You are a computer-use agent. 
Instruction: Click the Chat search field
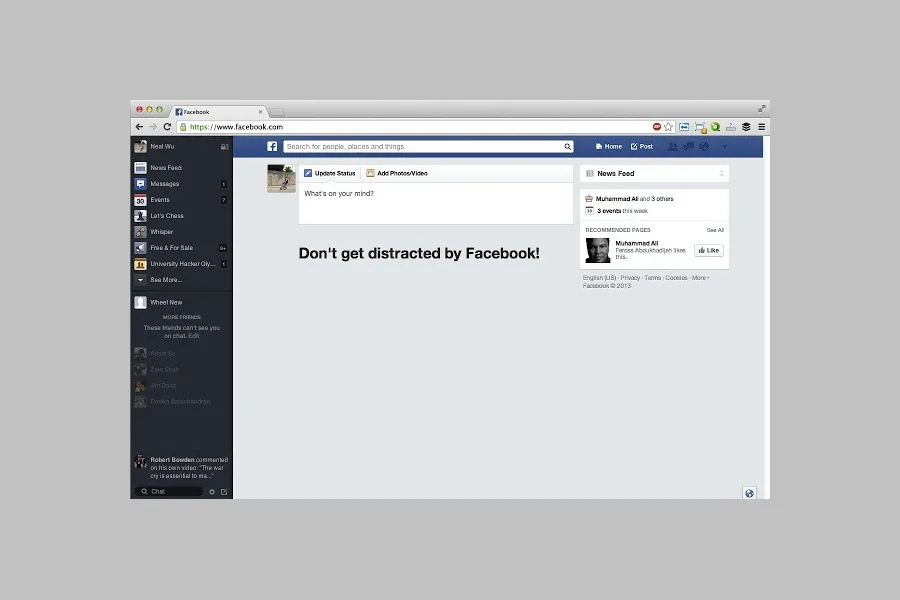pyautogui.click(x=169, y=491)
